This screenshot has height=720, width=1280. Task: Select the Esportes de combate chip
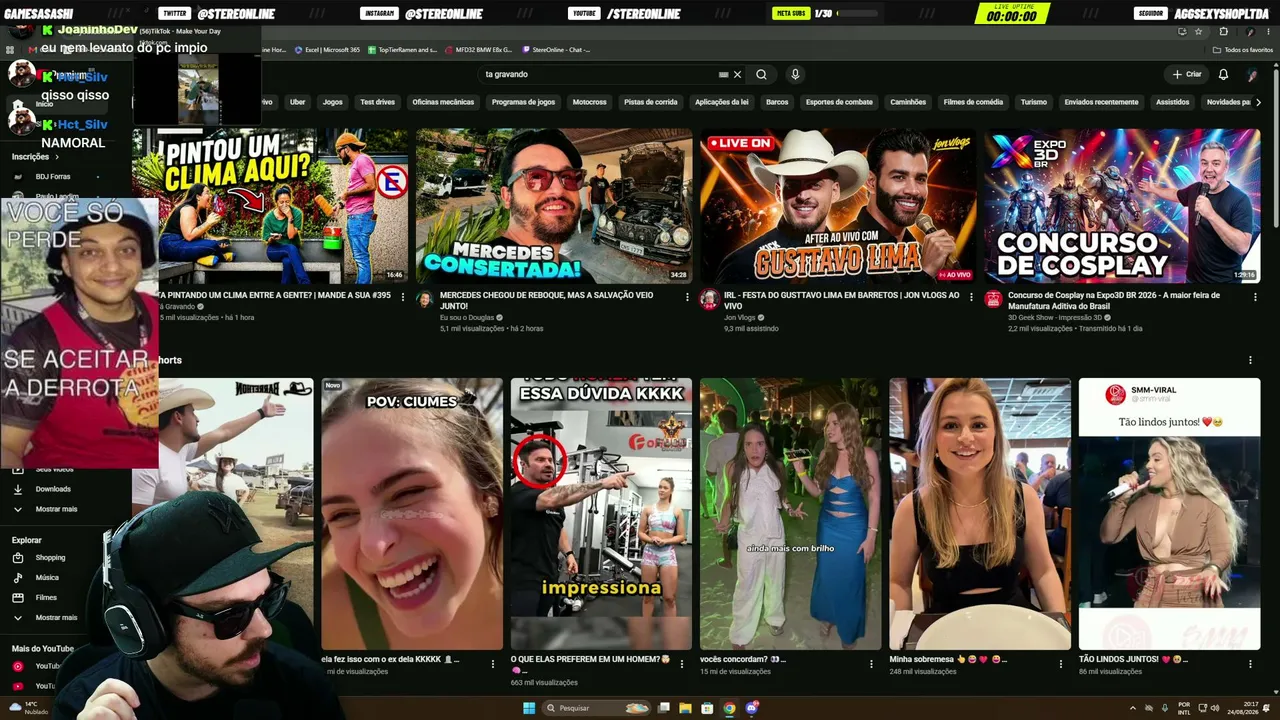coord(839,102)
